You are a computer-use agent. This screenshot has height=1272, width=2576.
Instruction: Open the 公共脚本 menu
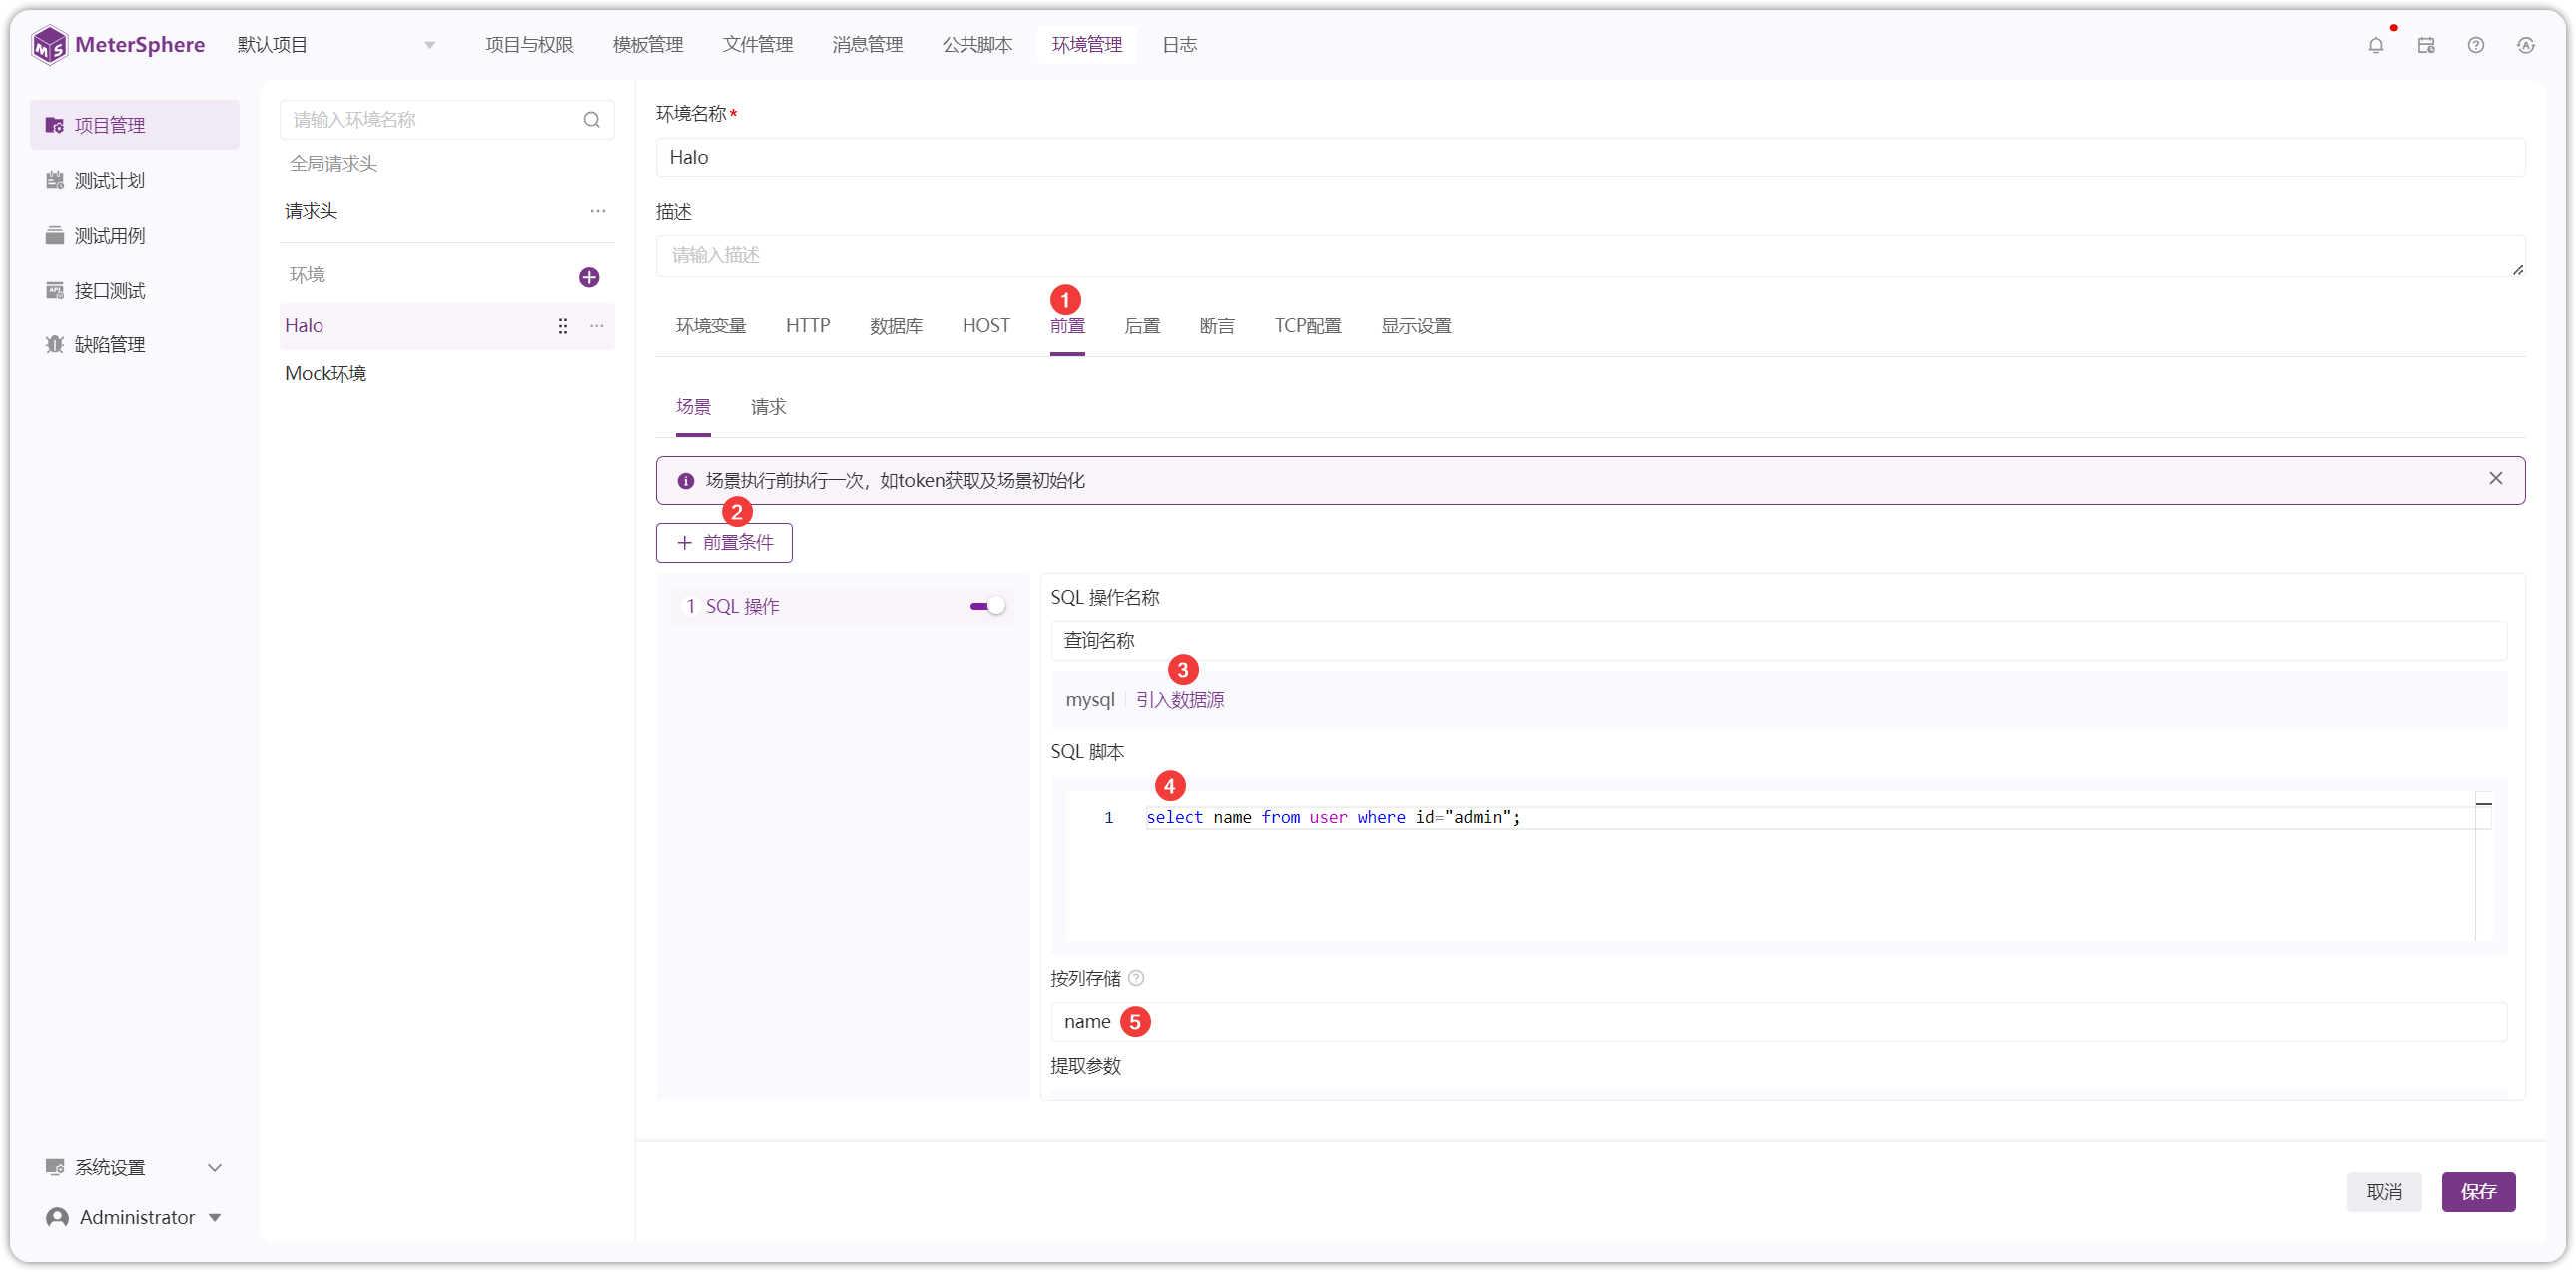click(x=977, y=45)
